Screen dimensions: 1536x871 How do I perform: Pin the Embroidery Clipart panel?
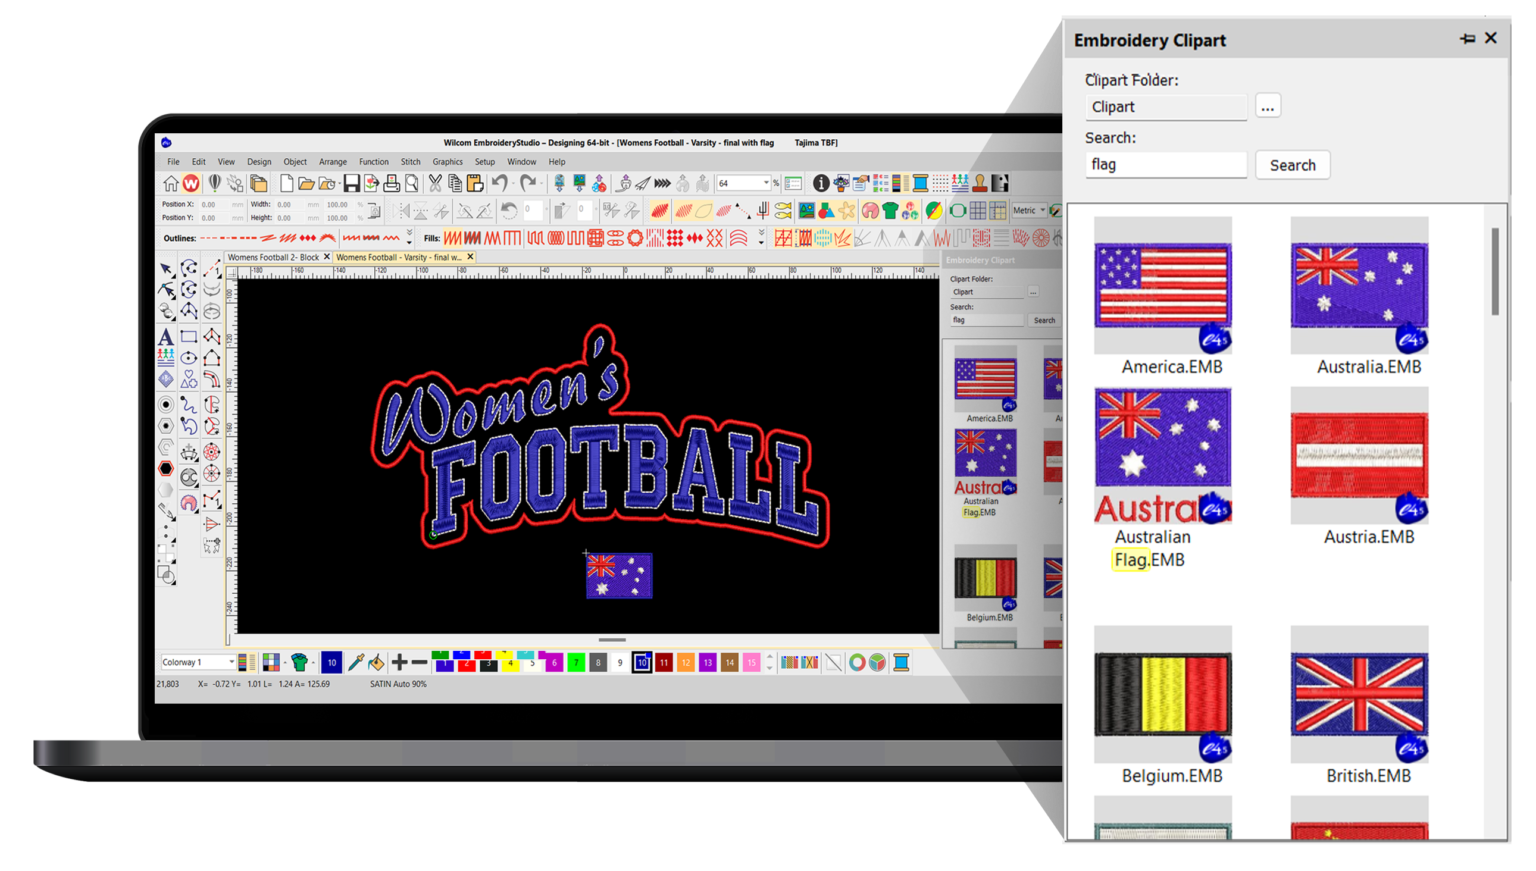[x=1467, y=38]
